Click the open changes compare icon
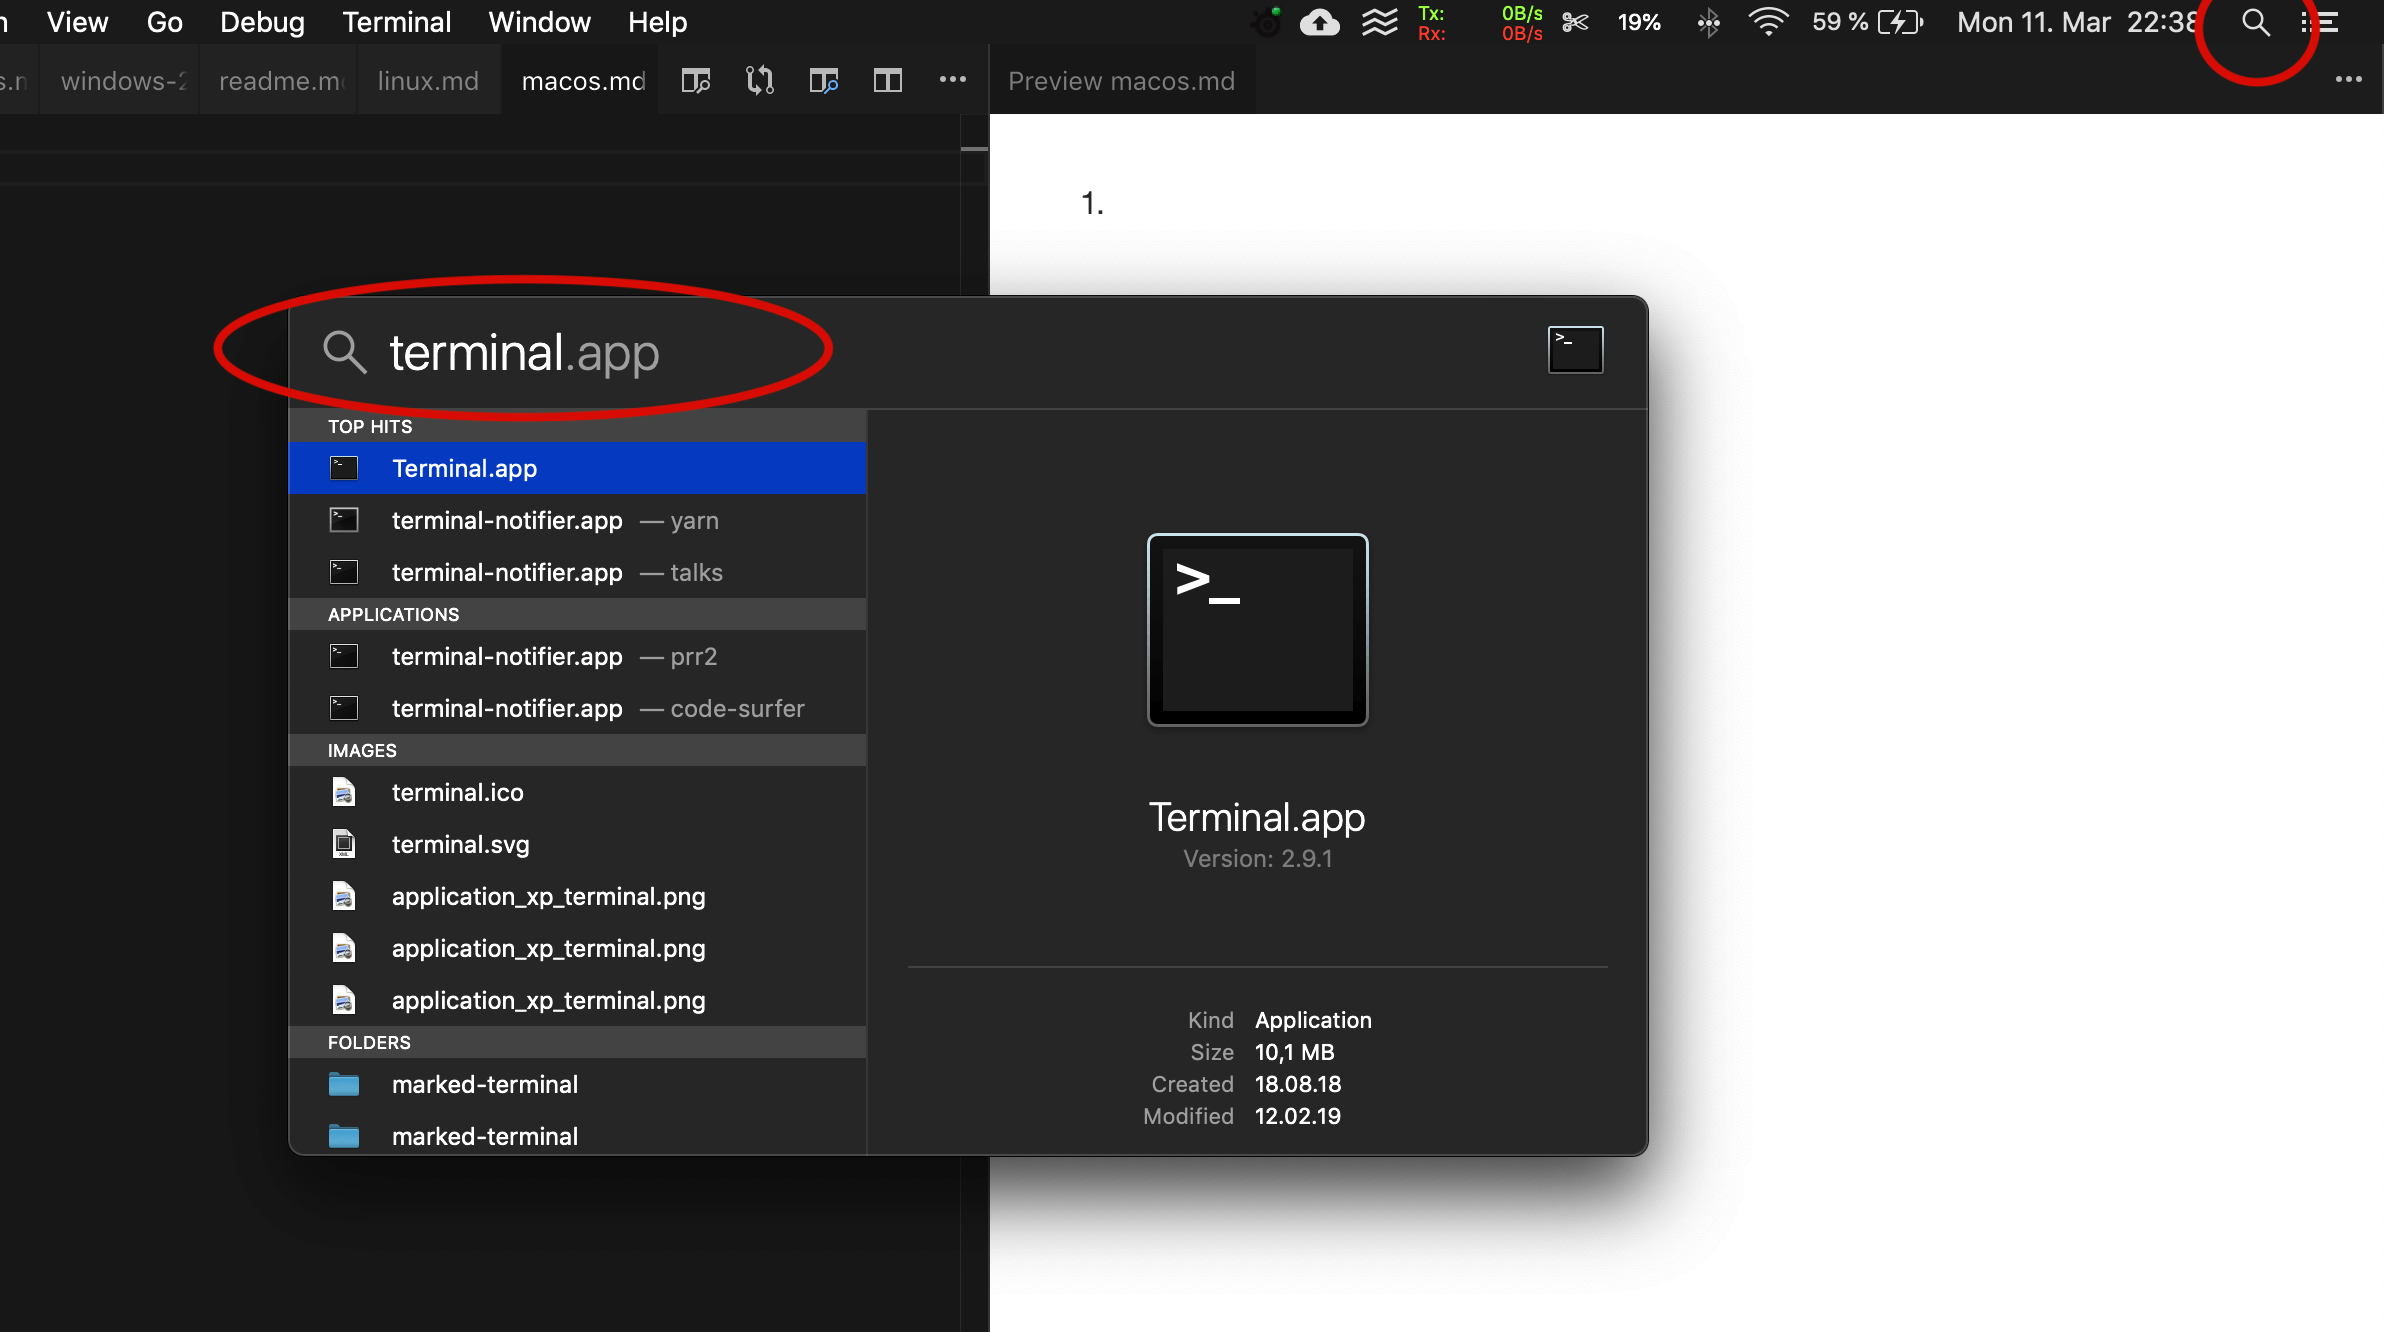Screen dimensions: 2384x1332 tap(759, 80)
